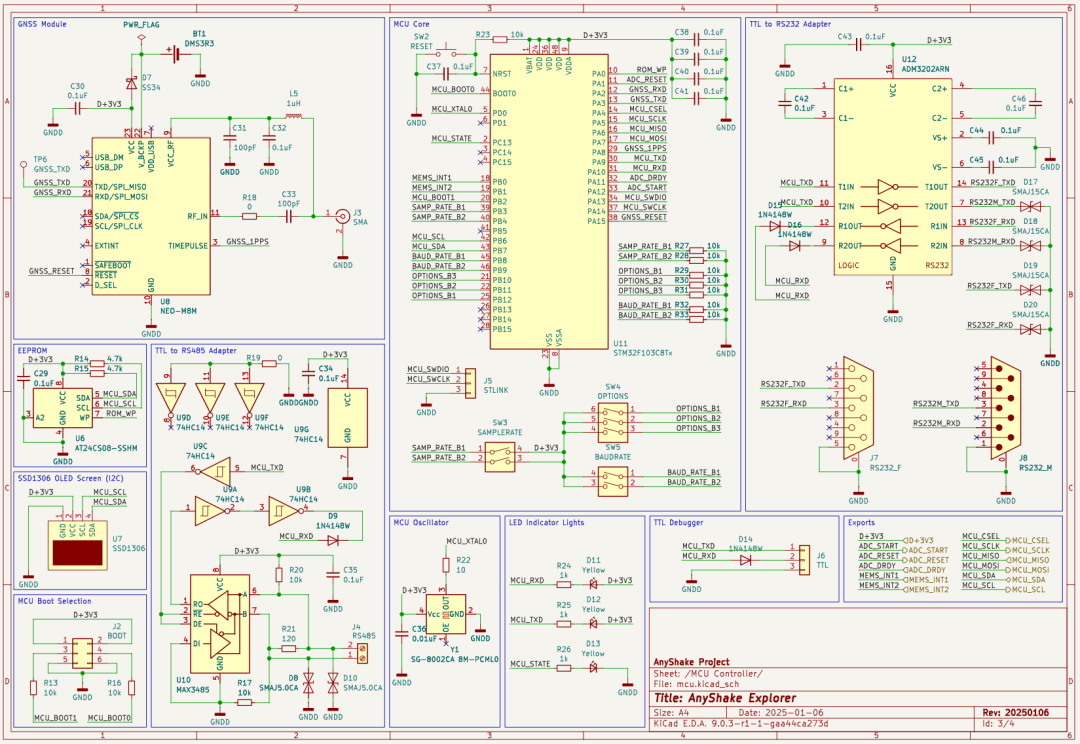The height and width of the screenshot is (744, 1080).
Task: Click the ROM_WP label on EEPROM WP pin
Action: click(121, 413)
